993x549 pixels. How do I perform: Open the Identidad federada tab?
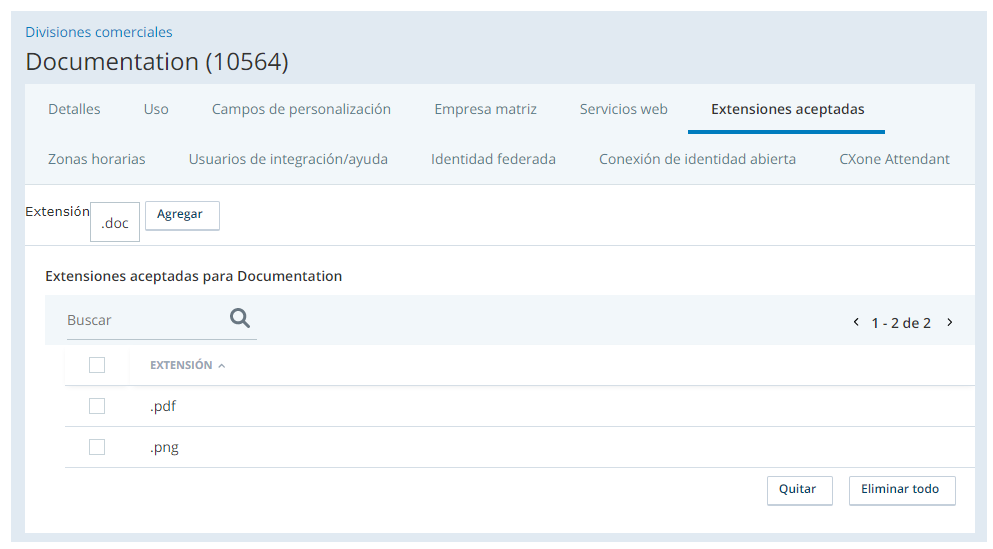tap(493, 159)
